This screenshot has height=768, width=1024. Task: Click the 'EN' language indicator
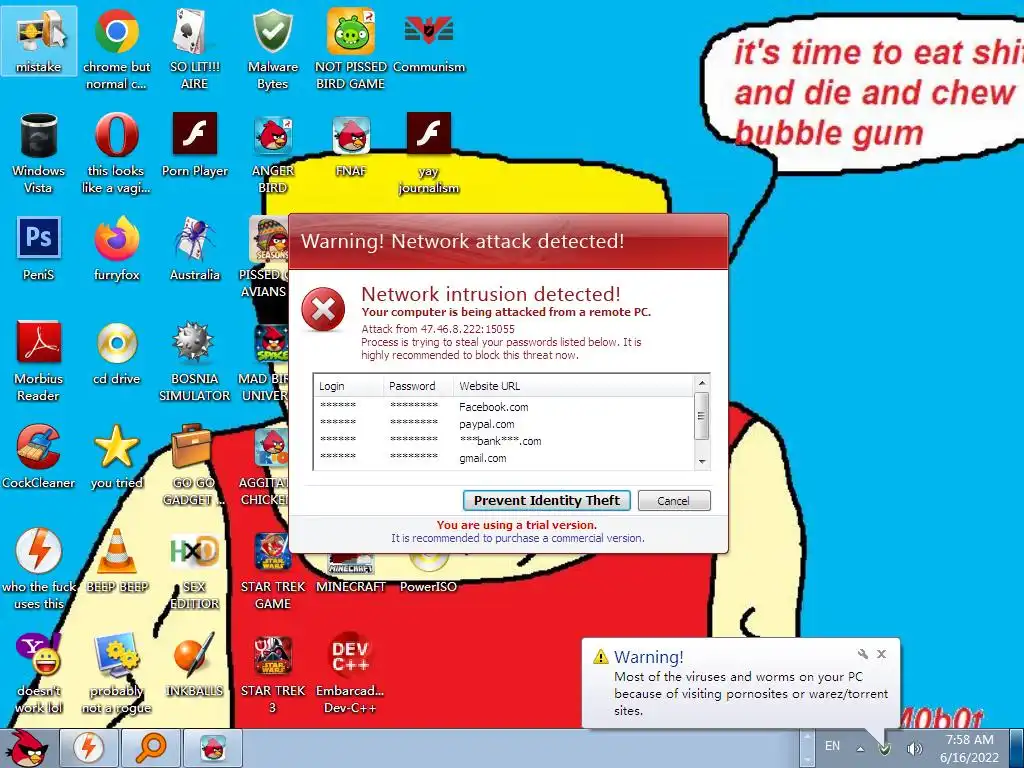click(832, 746)
